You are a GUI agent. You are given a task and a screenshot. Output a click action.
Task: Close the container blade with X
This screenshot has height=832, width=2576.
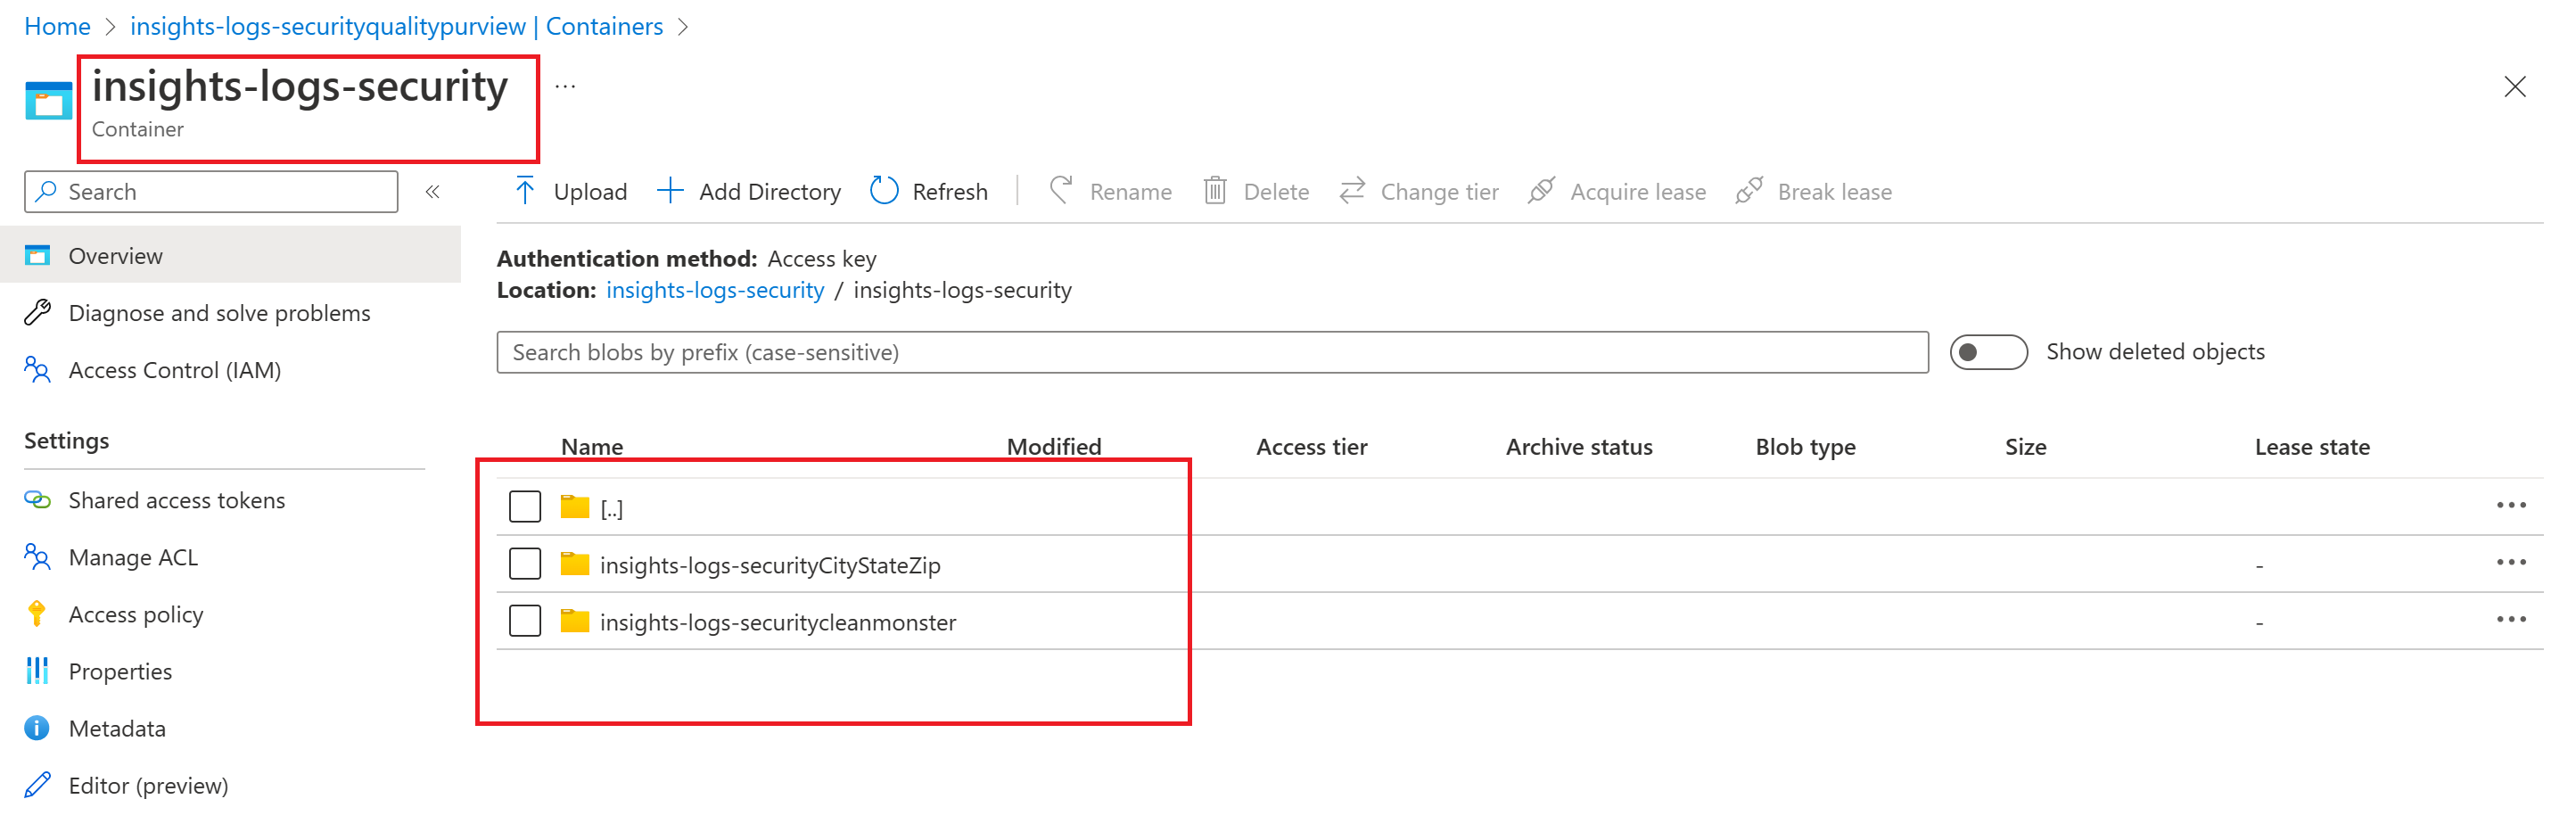(x=2515, y=87)
